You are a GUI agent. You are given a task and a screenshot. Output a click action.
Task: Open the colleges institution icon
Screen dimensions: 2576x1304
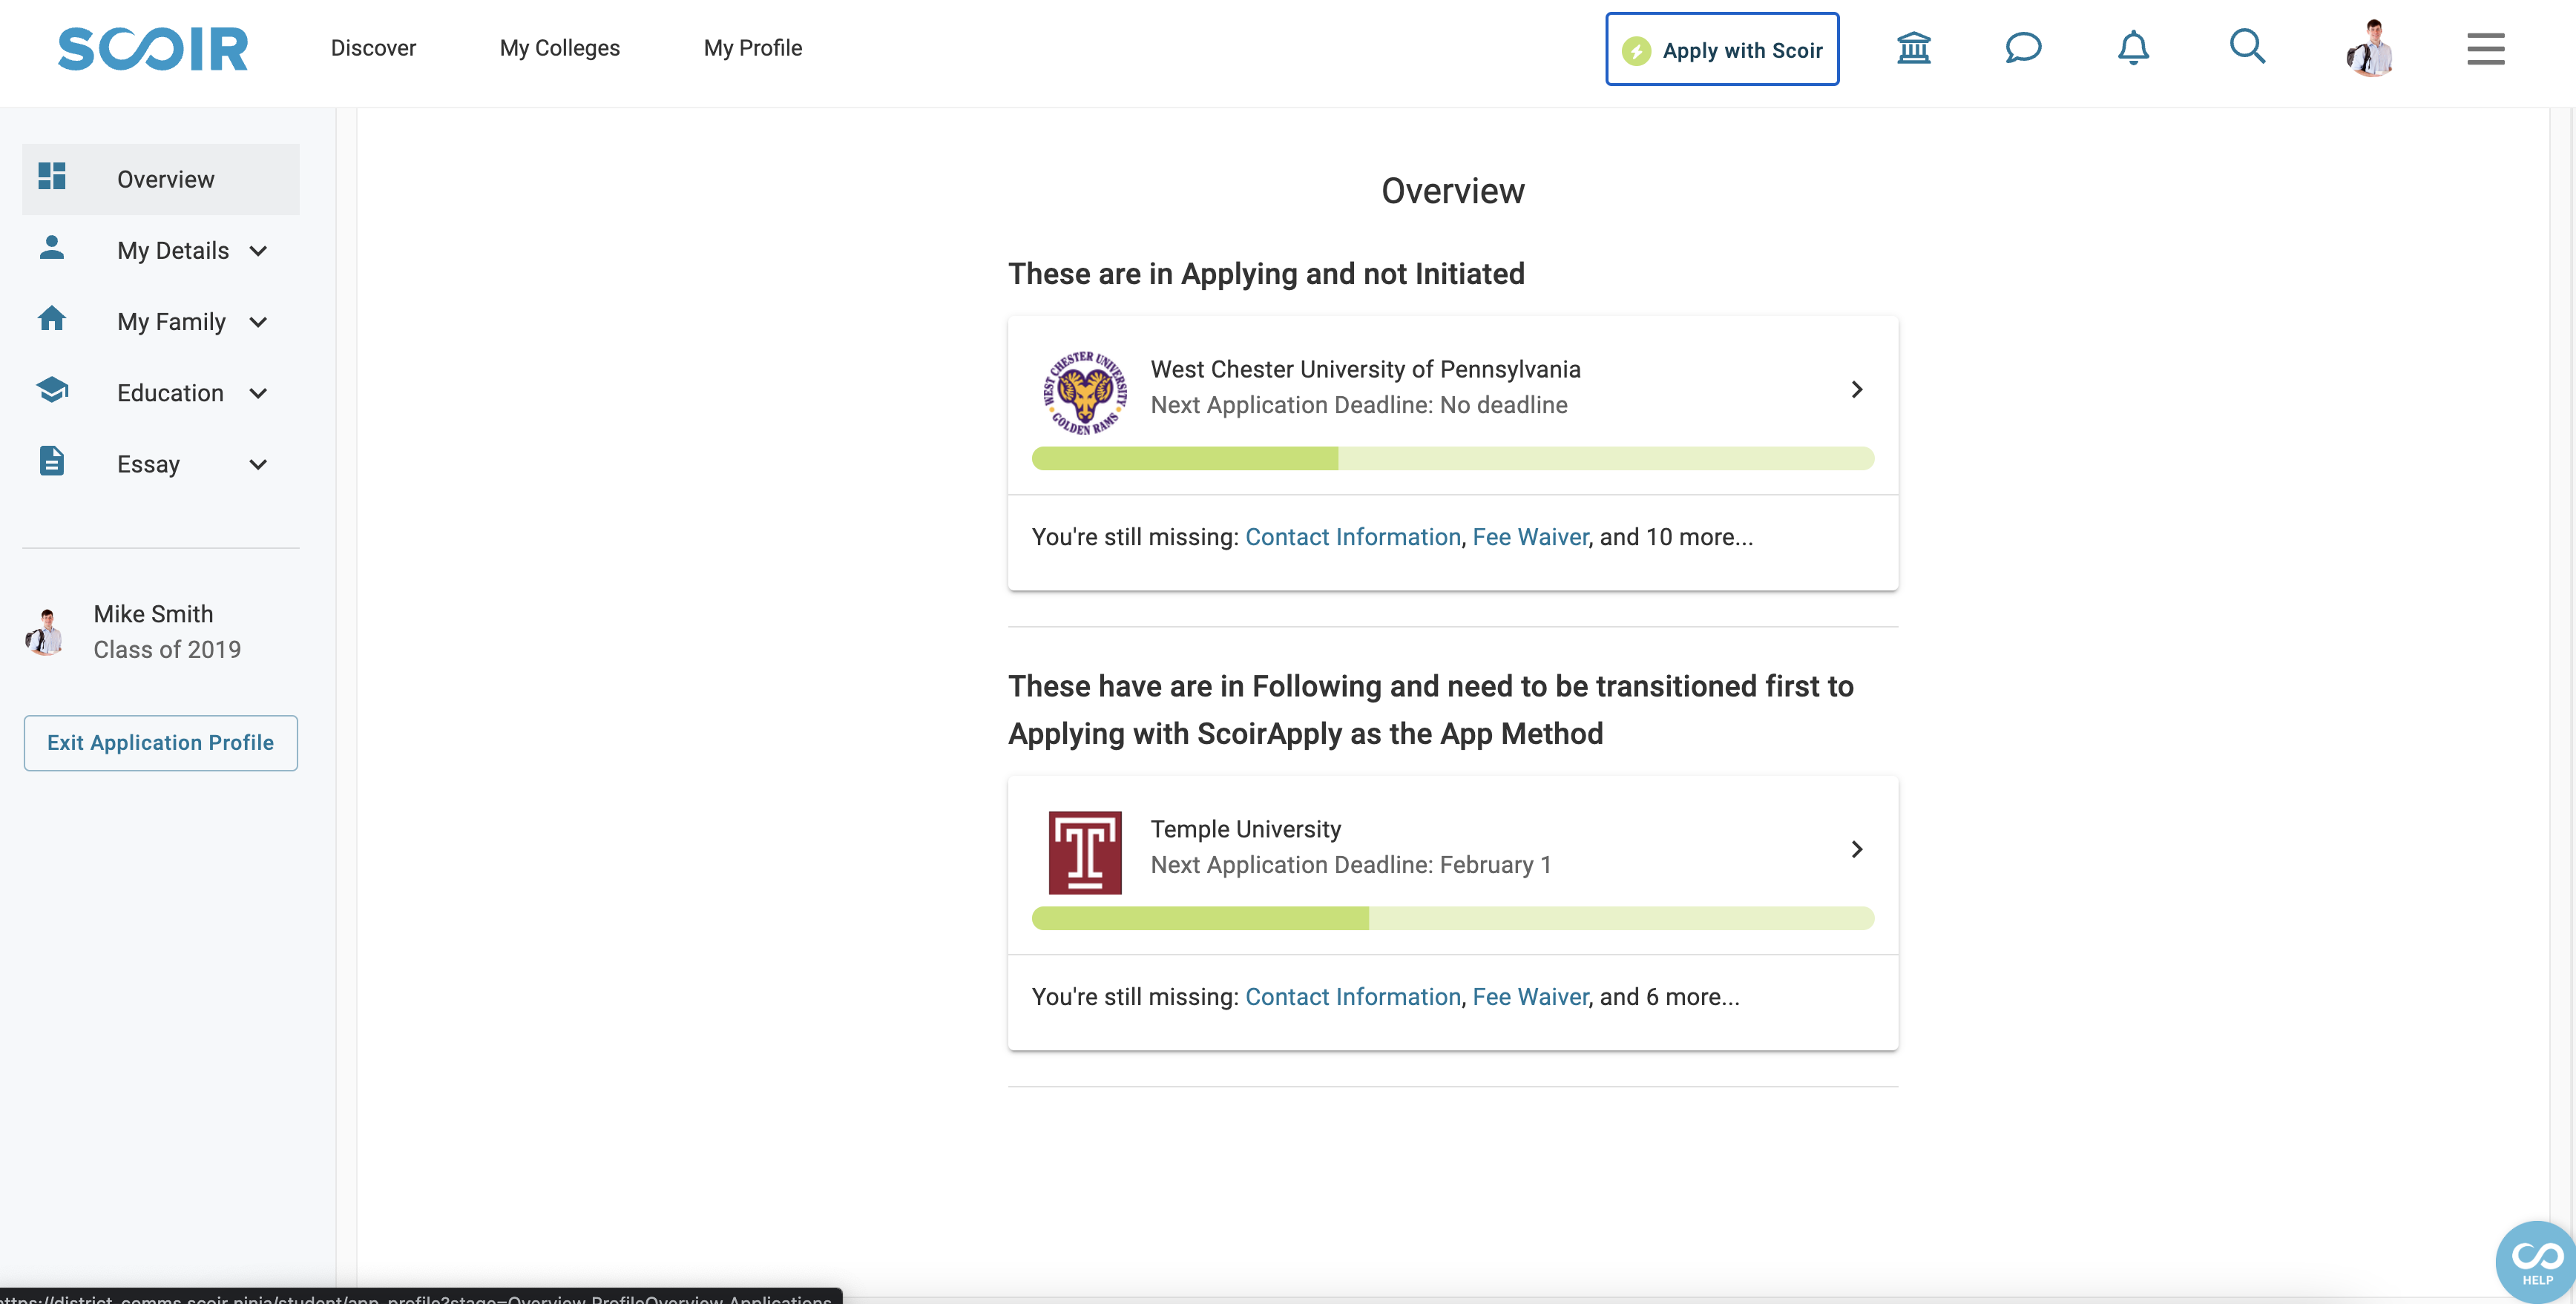coord(1913,48)
